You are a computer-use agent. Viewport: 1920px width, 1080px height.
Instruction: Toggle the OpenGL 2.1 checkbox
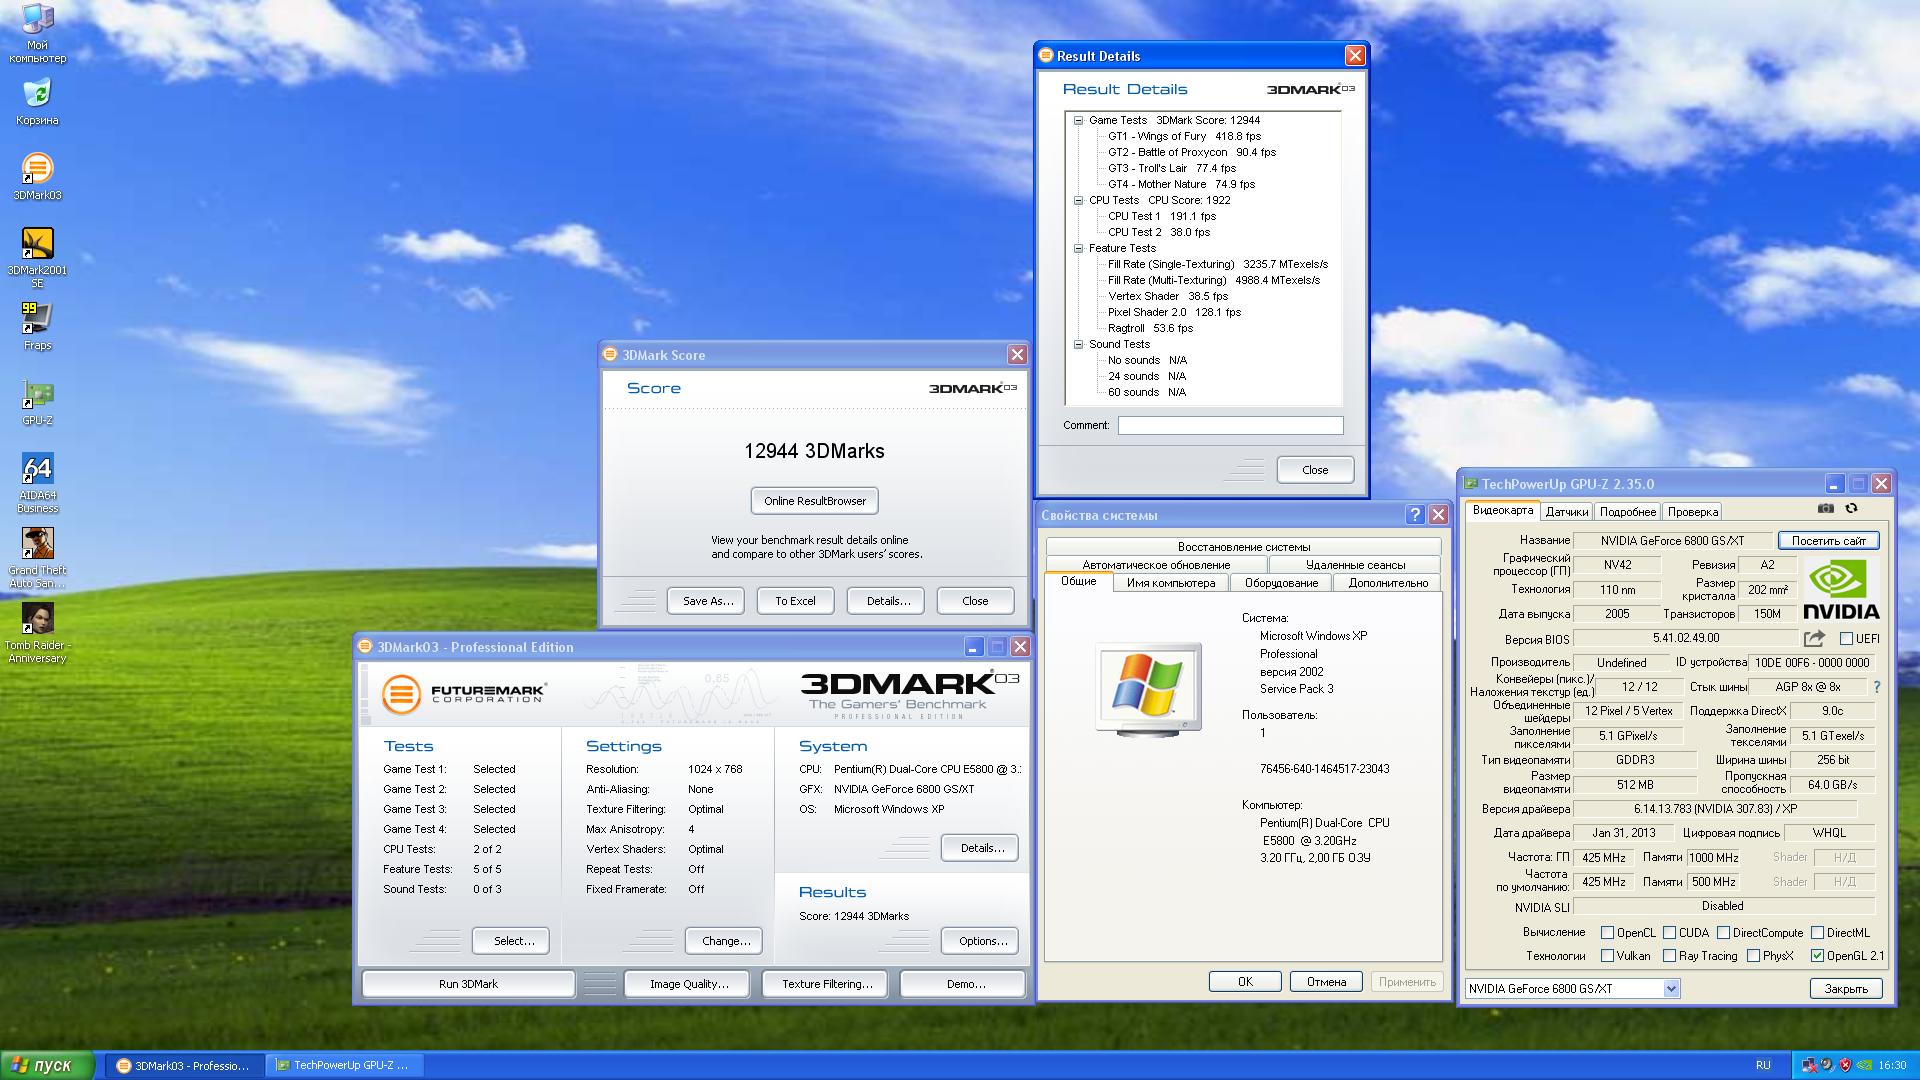1817,956
